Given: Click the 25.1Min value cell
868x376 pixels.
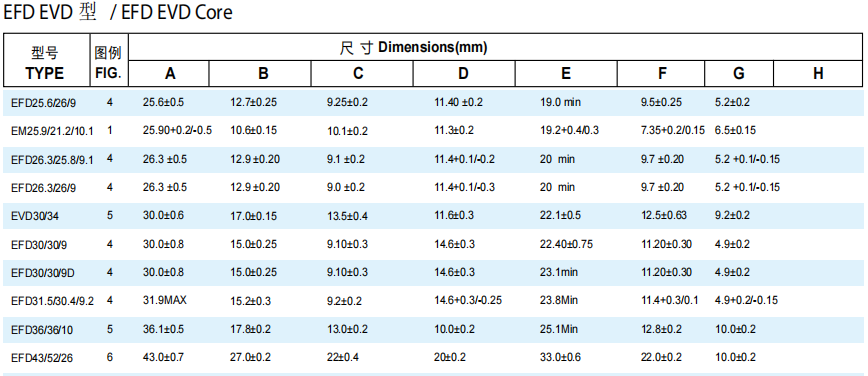Looking at the screenshot, I should click(560, 329).
